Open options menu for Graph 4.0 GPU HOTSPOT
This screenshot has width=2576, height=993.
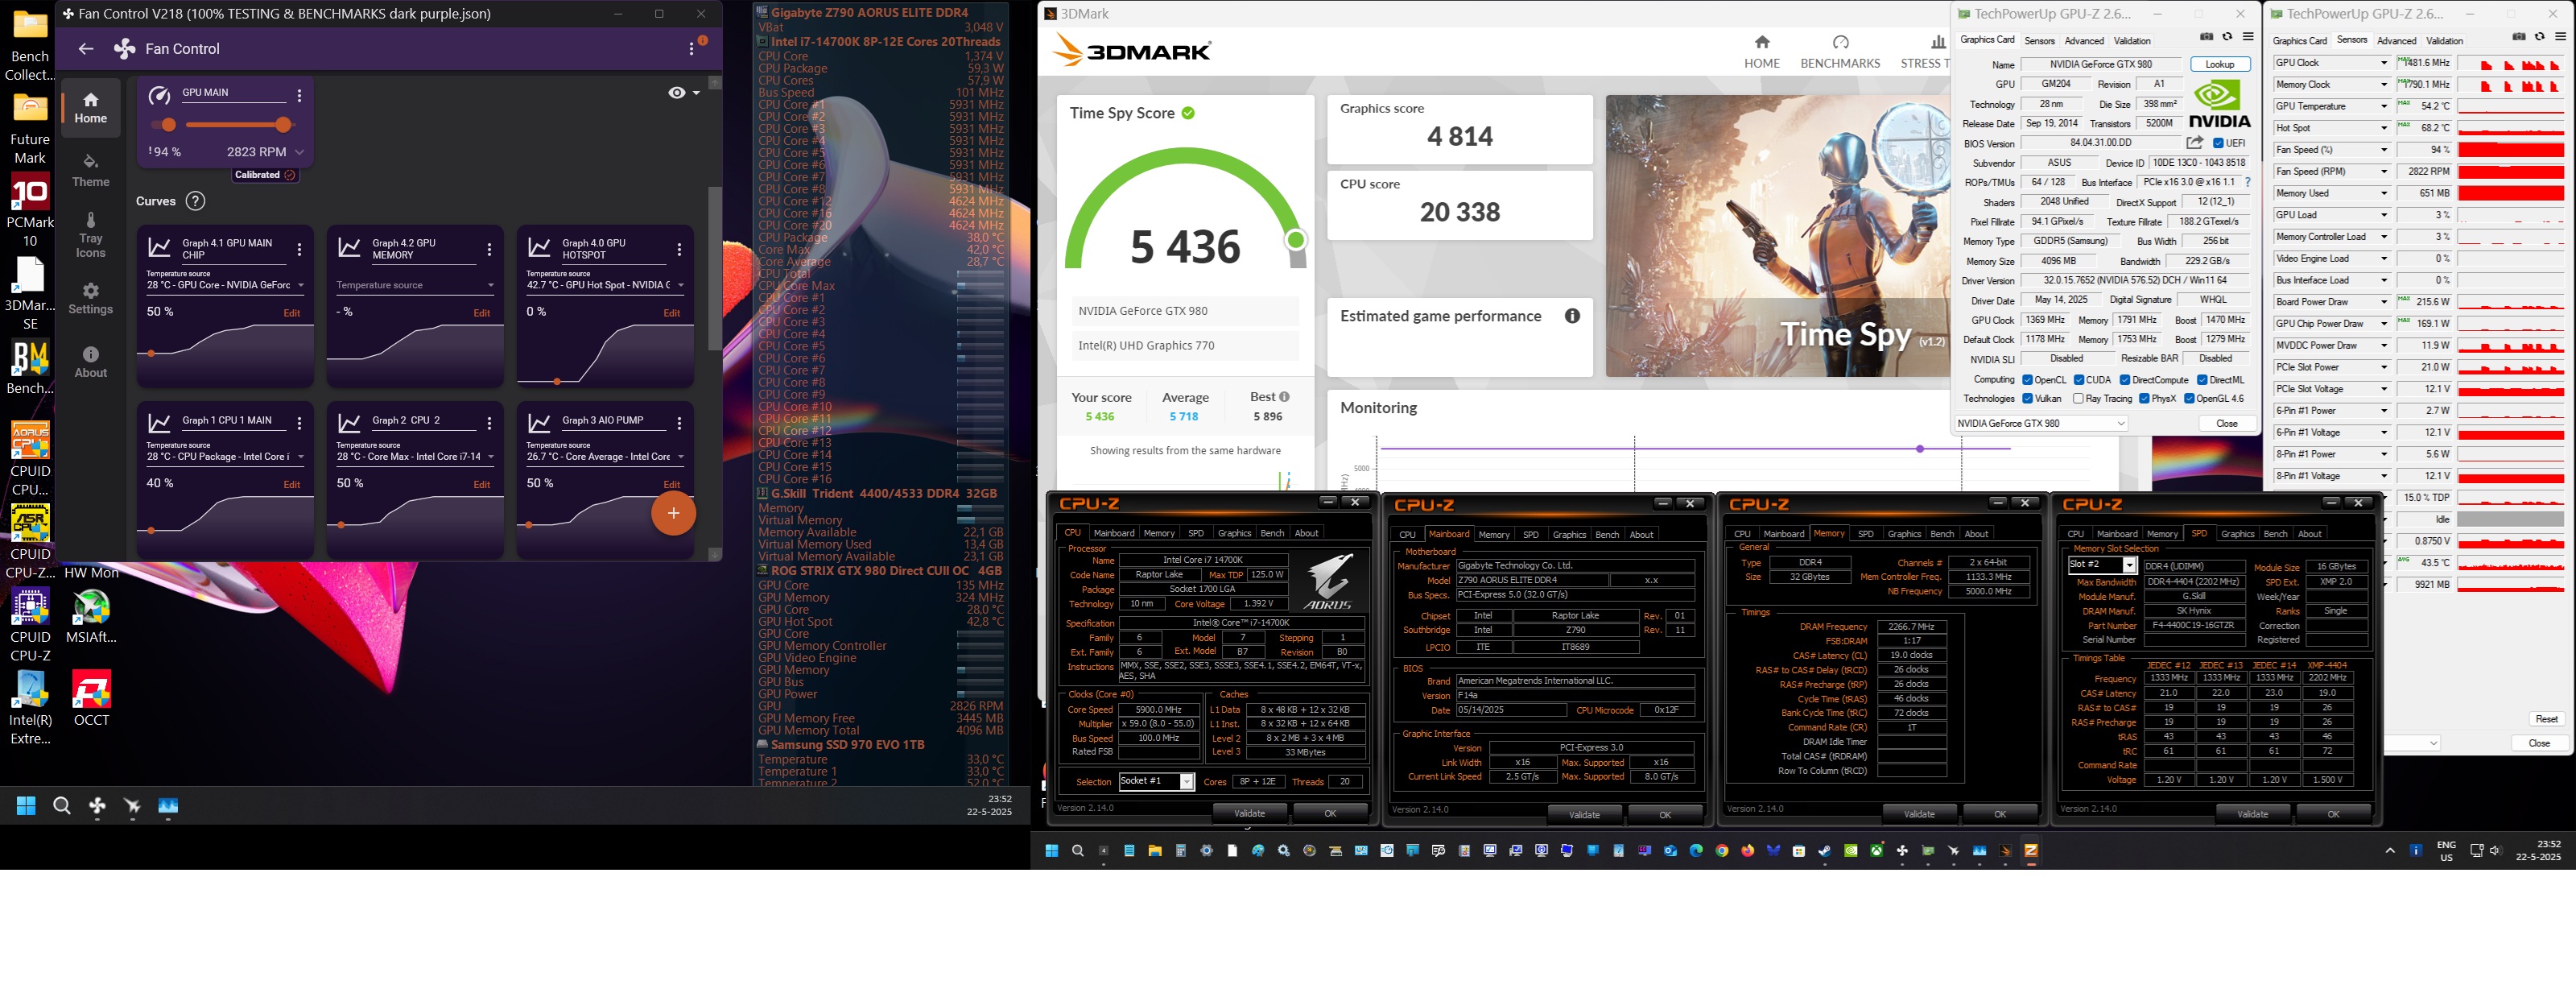pos(679,250)
